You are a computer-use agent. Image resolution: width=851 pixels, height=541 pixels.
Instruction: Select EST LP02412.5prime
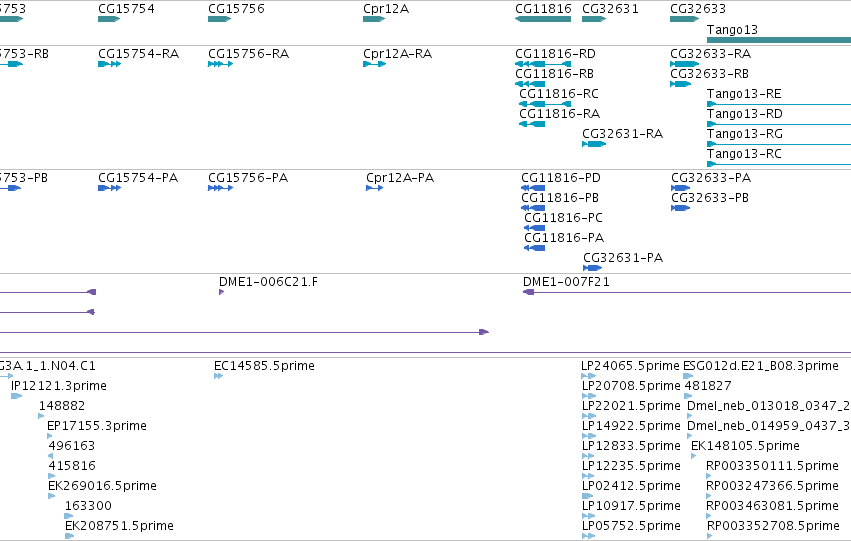tap(631, 486)
